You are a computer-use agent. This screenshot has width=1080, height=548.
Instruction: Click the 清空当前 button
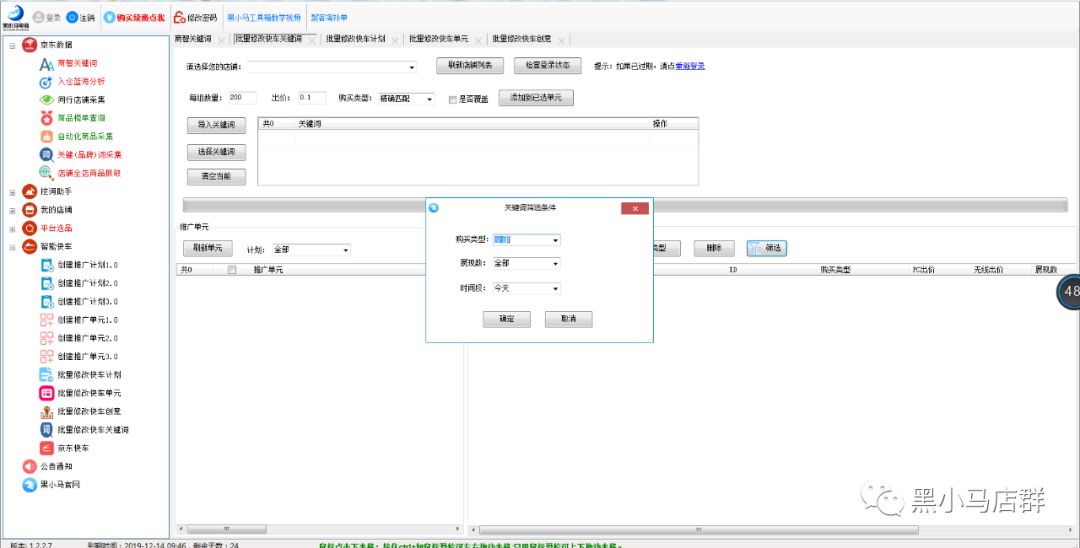pyautogui.click(x=216, y=177)
